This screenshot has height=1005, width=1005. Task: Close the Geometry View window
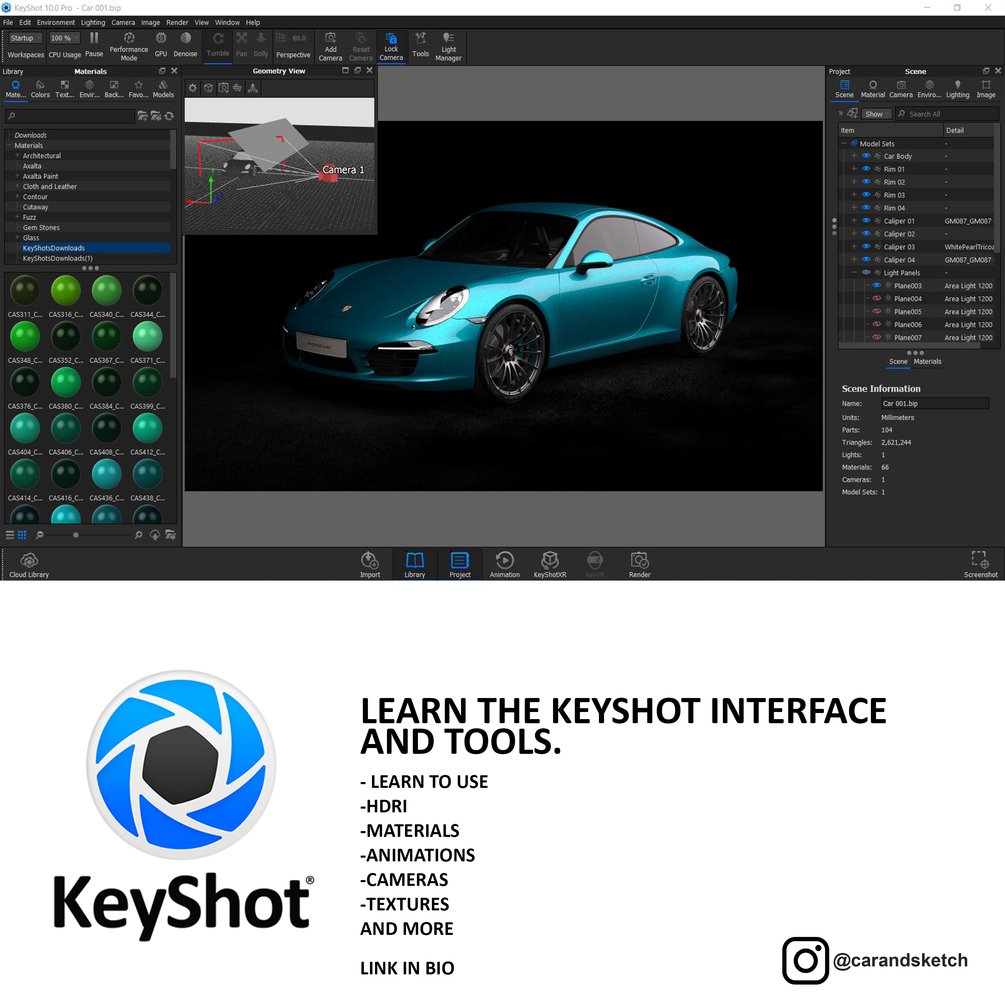[x=369, y=71]
